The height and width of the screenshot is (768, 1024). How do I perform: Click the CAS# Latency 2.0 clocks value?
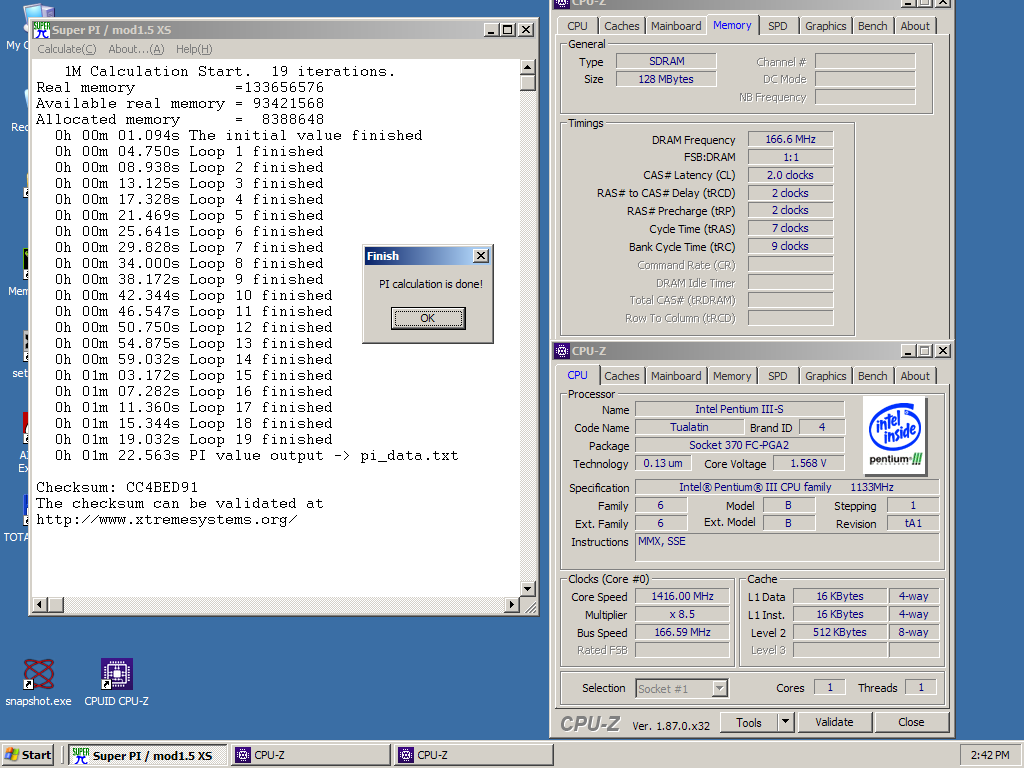point(790,175)
